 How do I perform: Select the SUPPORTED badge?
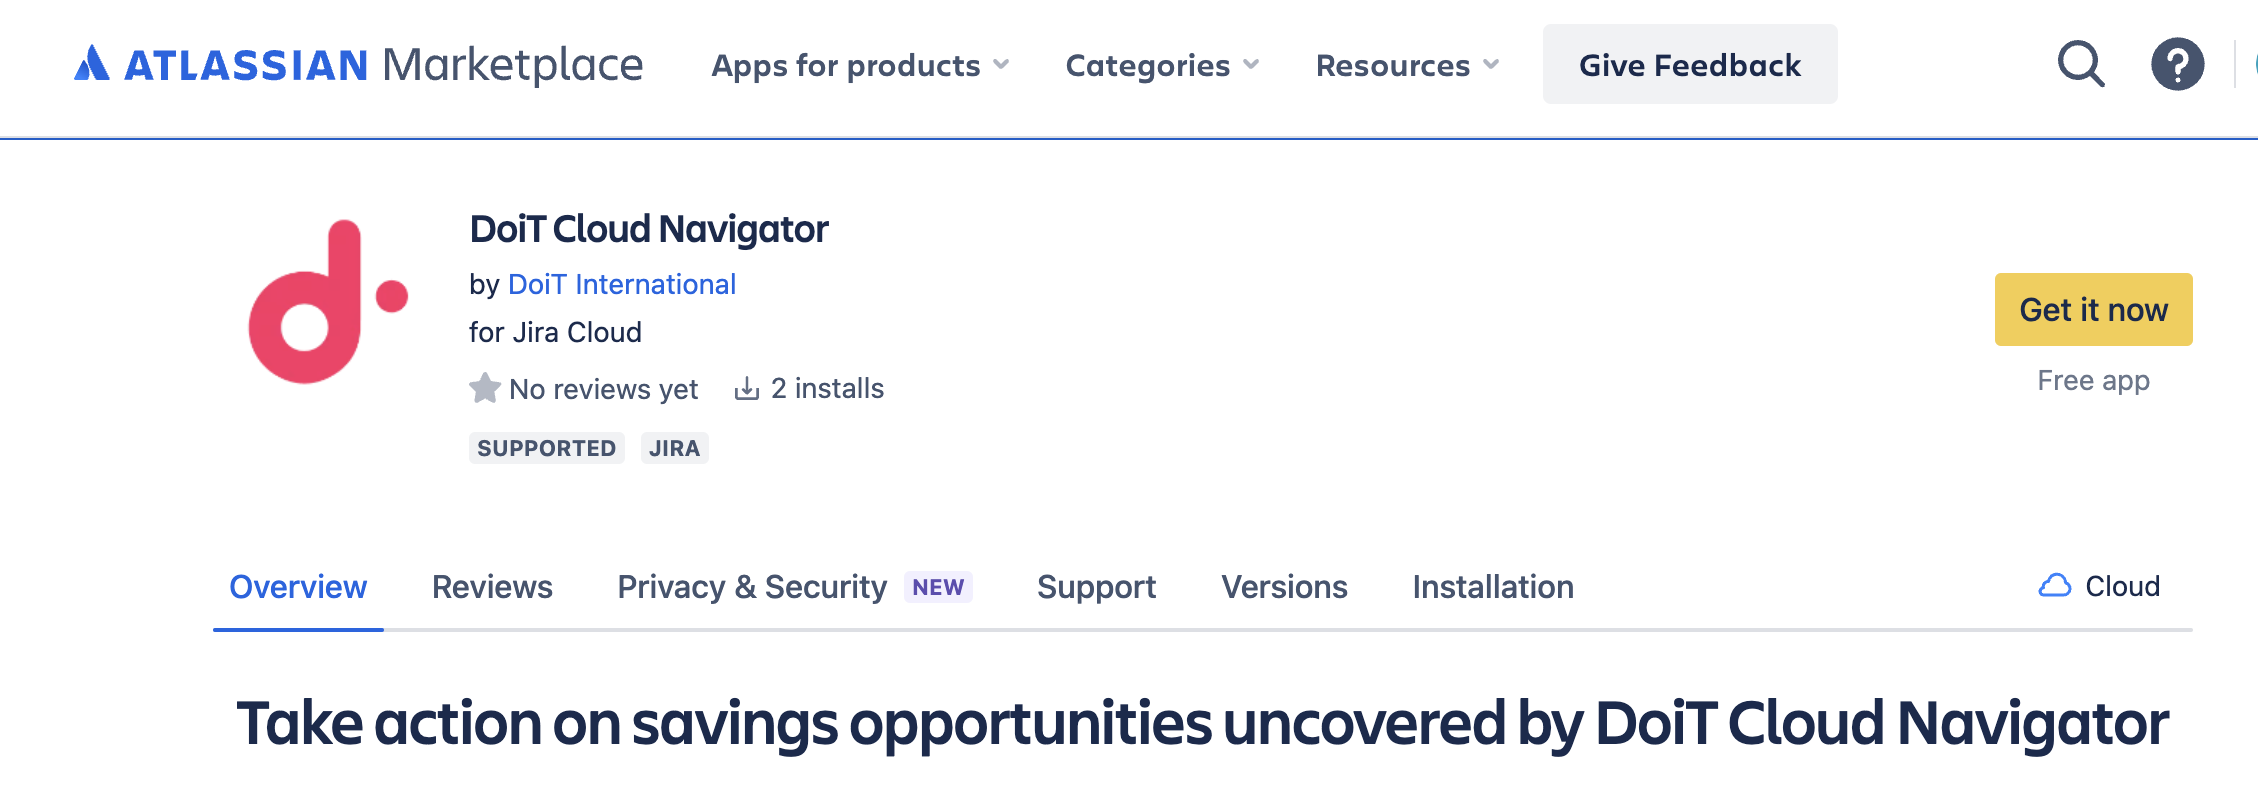point(547,448)
